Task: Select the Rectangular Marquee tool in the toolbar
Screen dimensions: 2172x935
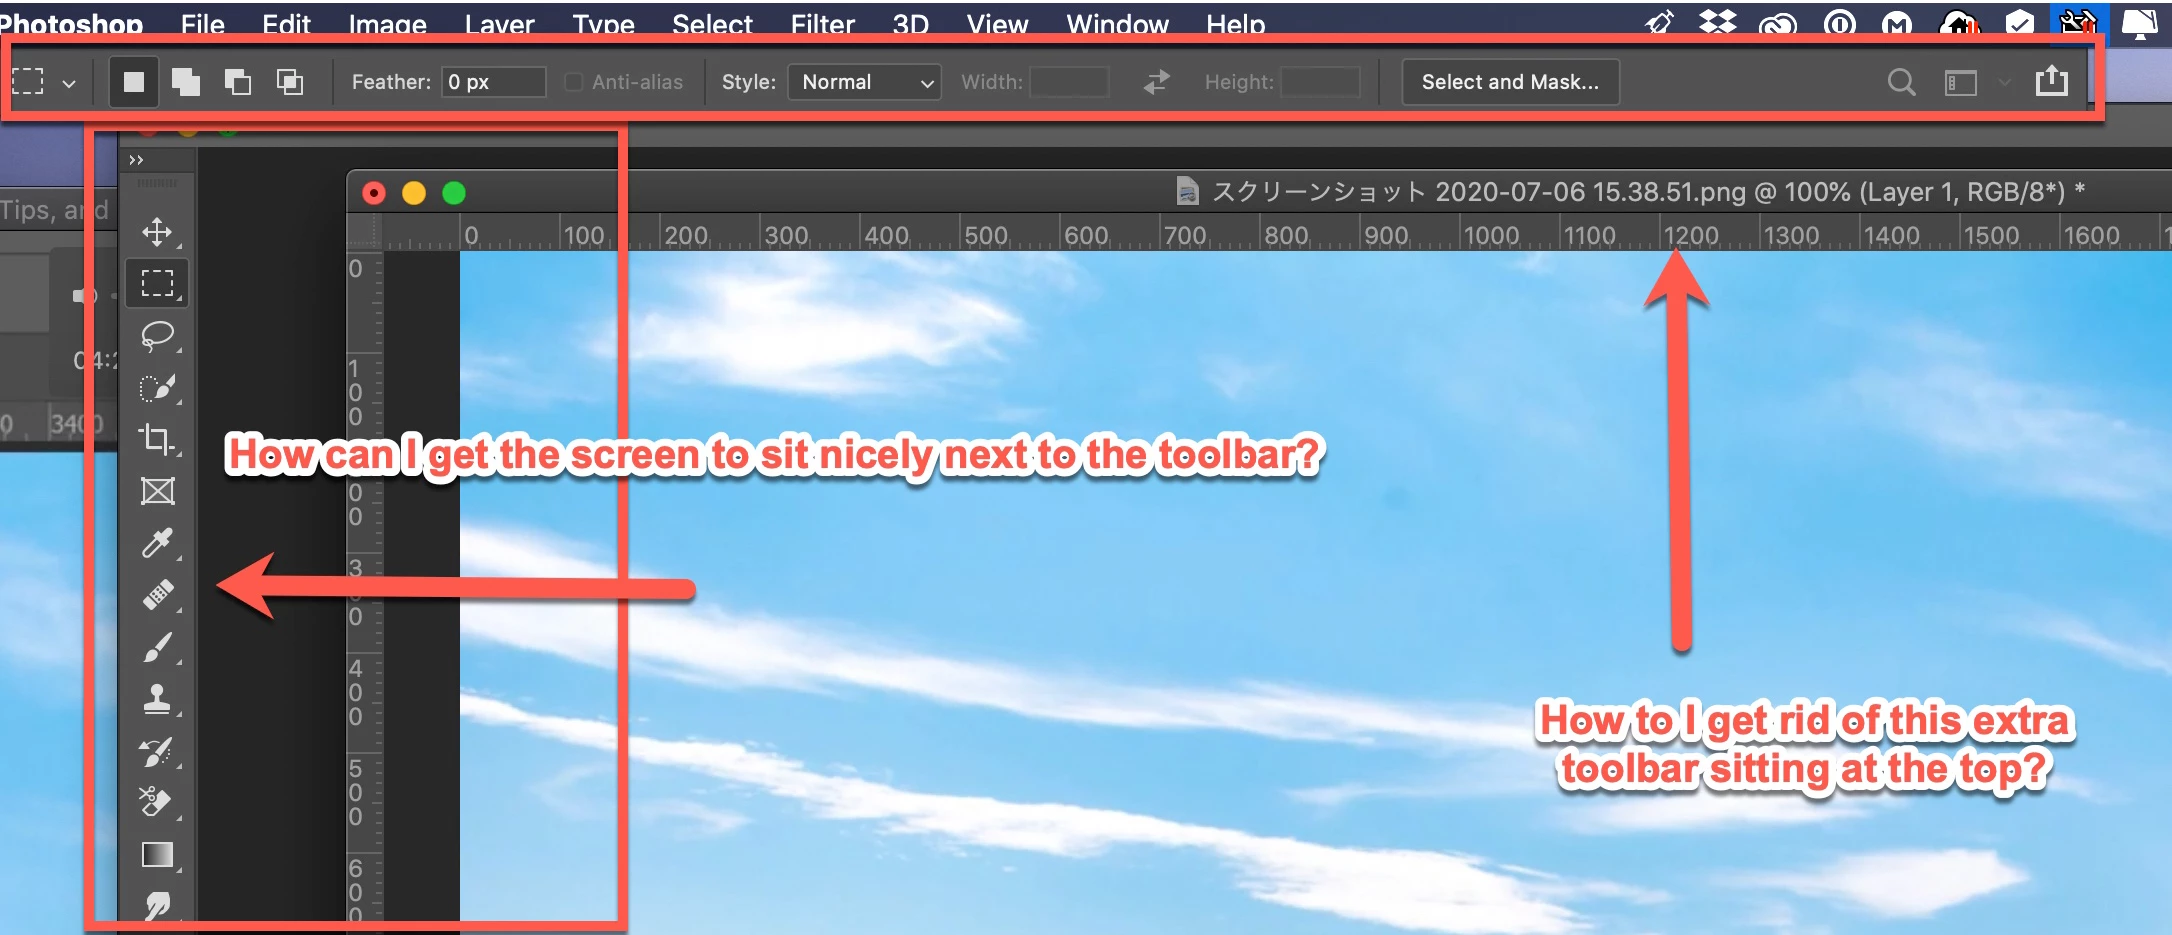Action: [157, 283]
